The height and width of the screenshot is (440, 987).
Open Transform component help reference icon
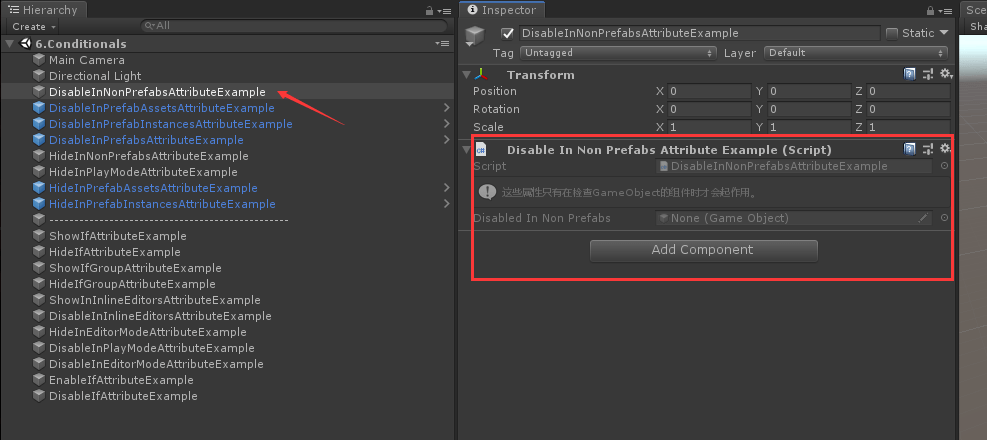(x=909, y=75)
